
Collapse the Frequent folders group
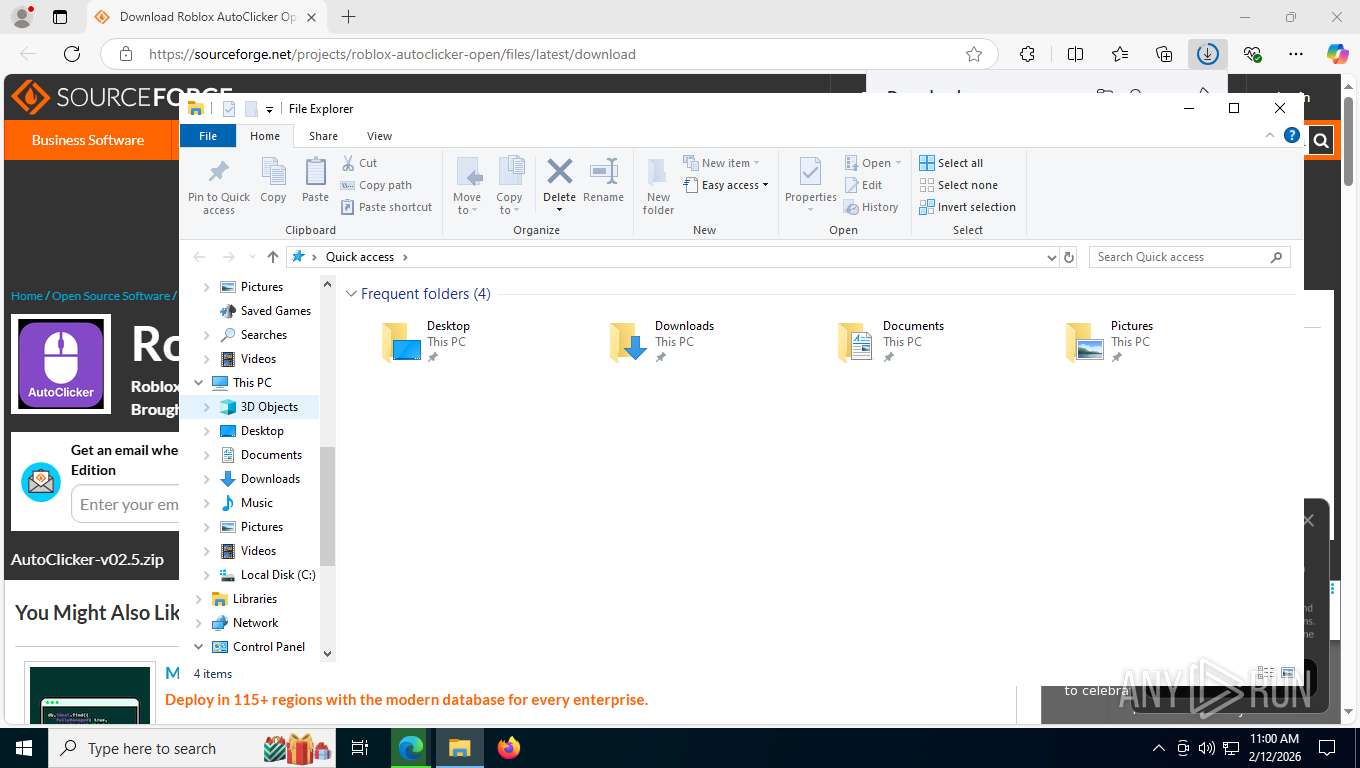351,294
